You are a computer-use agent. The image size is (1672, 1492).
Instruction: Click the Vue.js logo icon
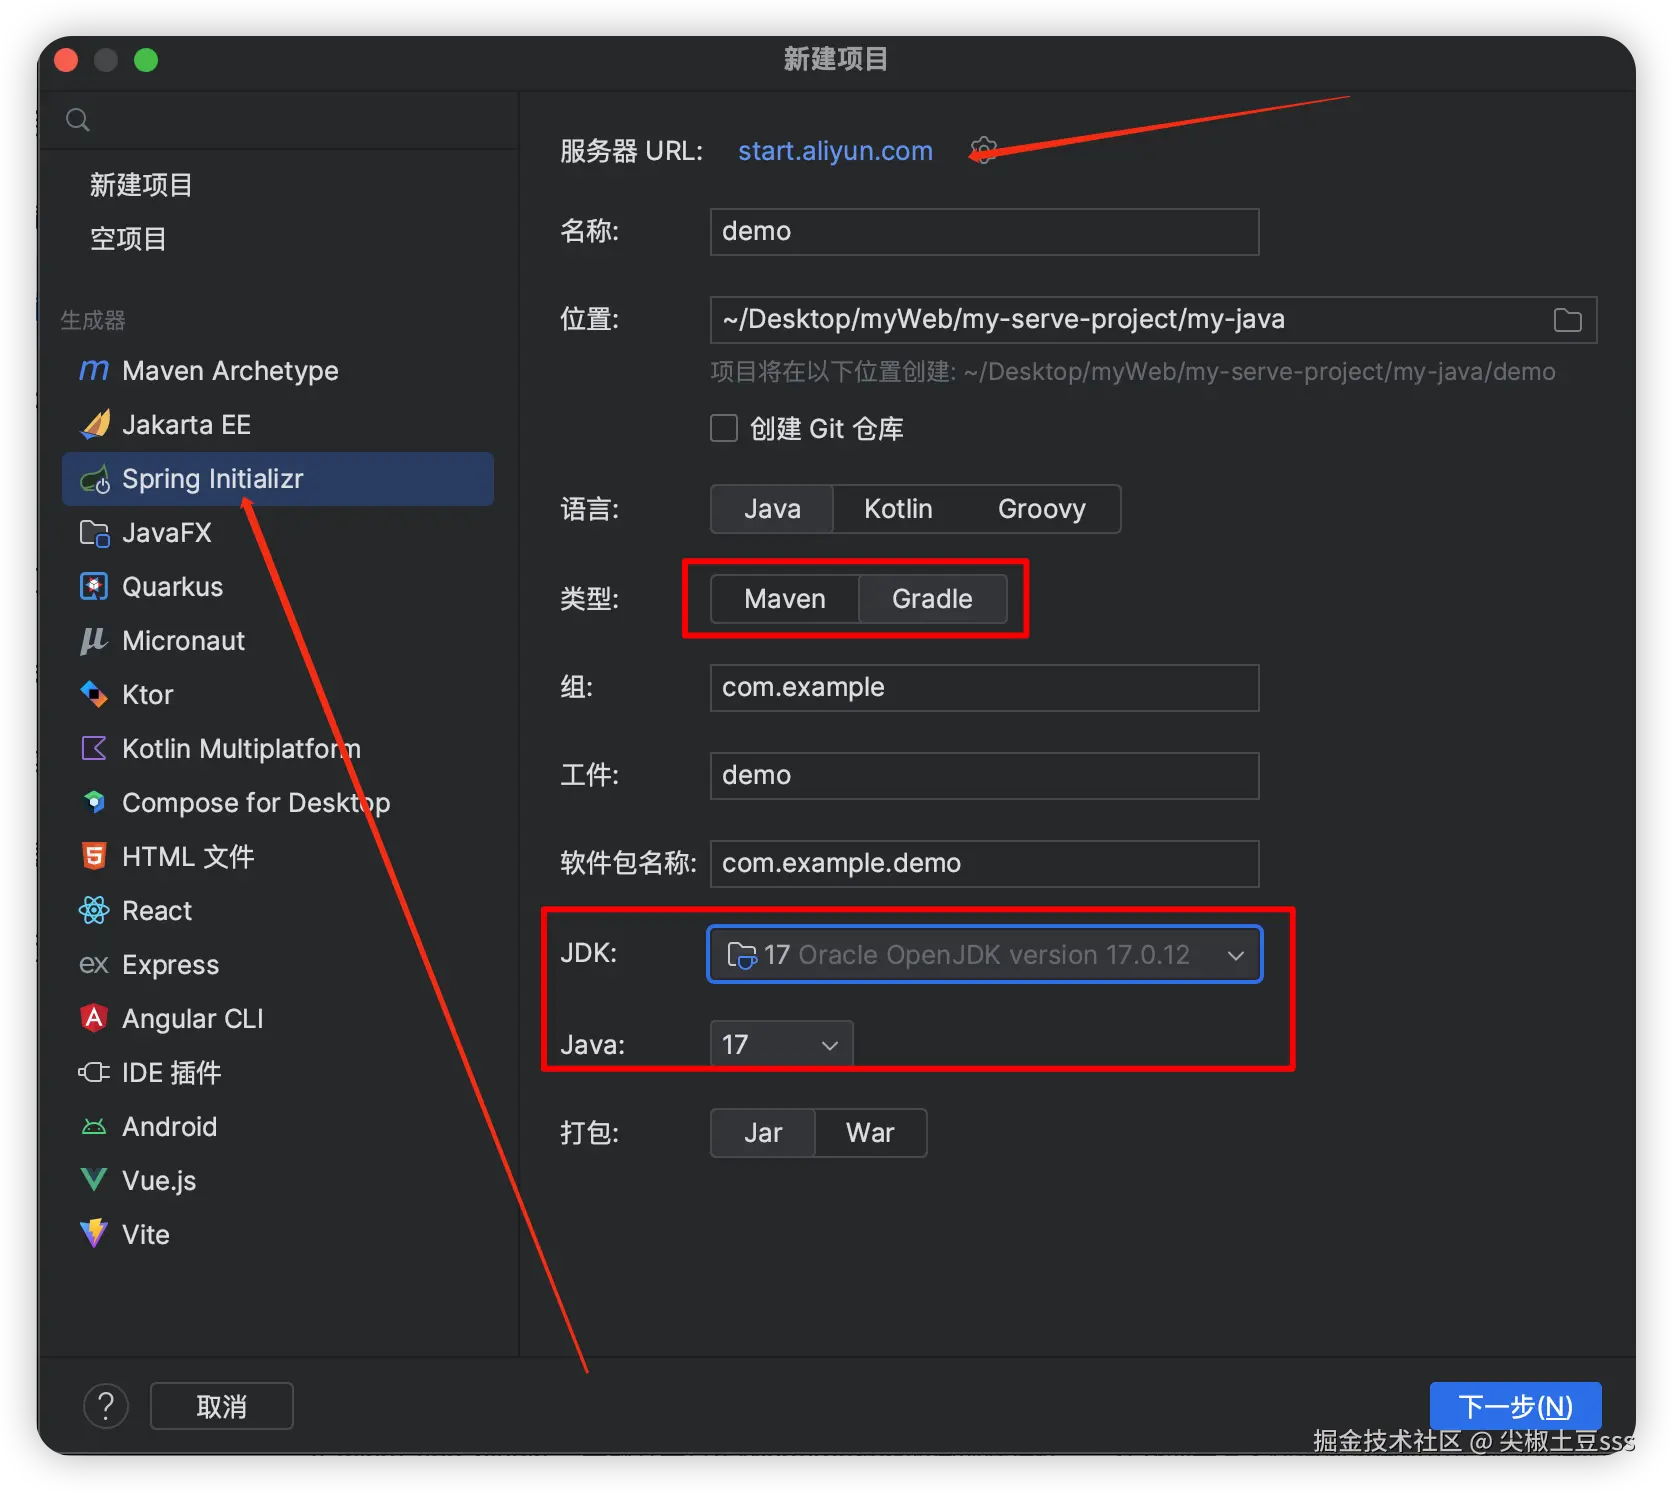(94, 1181)
